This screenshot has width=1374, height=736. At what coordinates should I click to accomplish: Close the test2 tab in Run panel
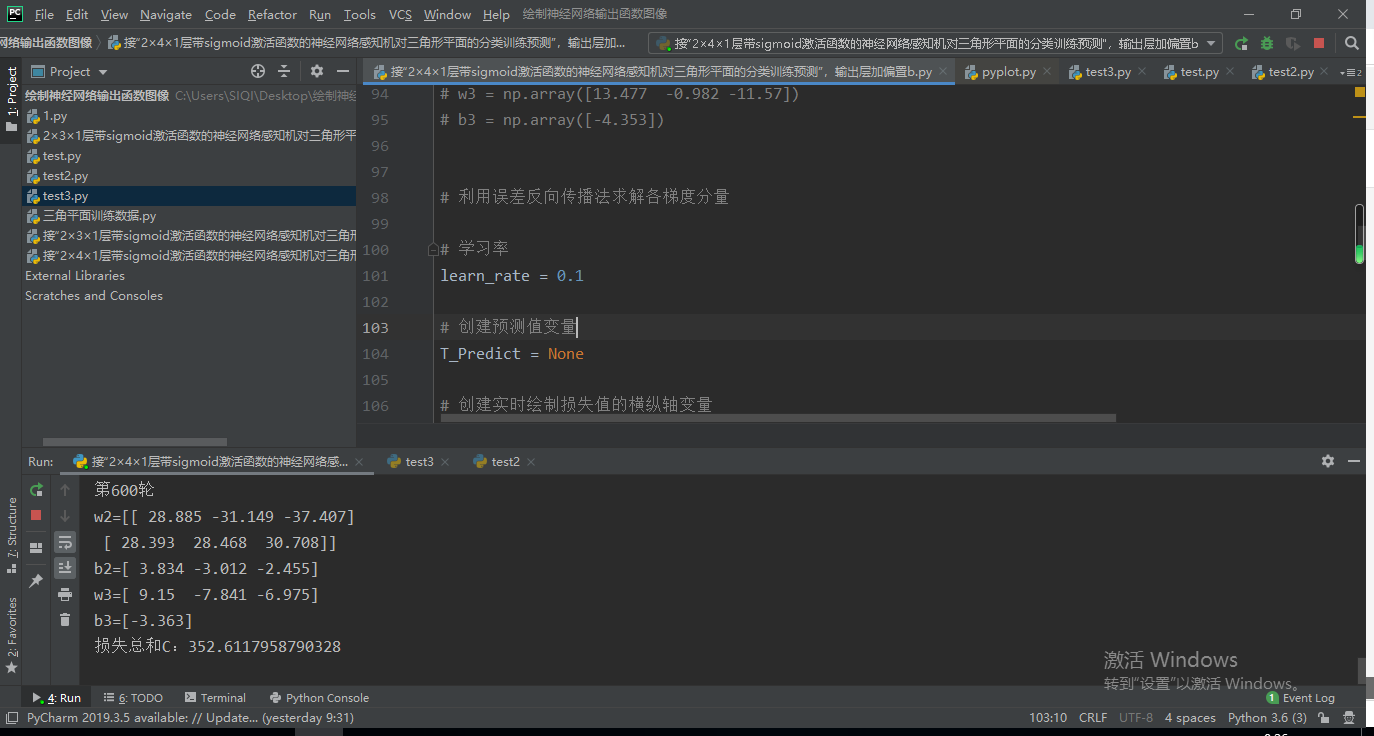click(x=531, y=462)
